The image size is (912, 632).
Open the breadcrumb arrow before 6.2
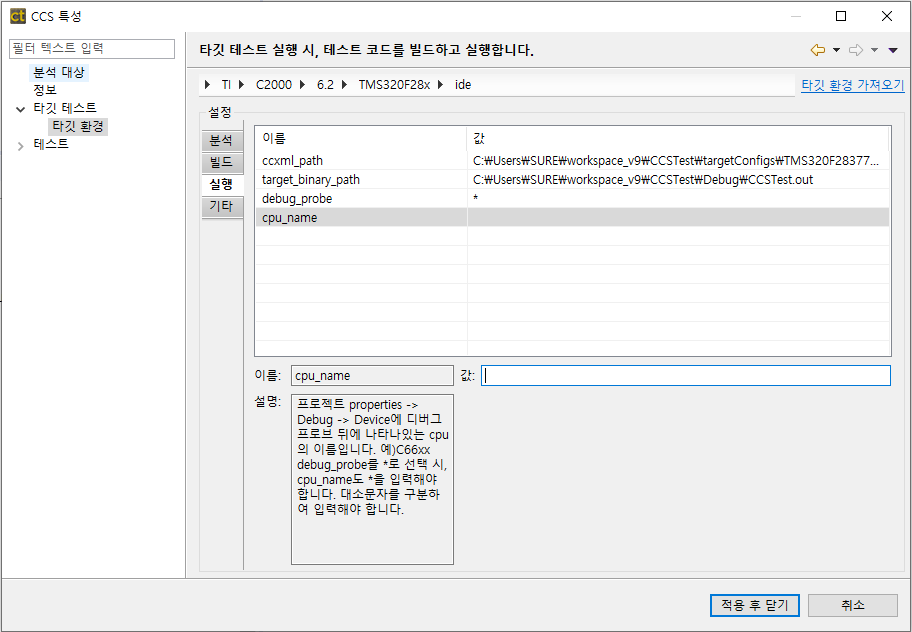(x=303, y=85)
